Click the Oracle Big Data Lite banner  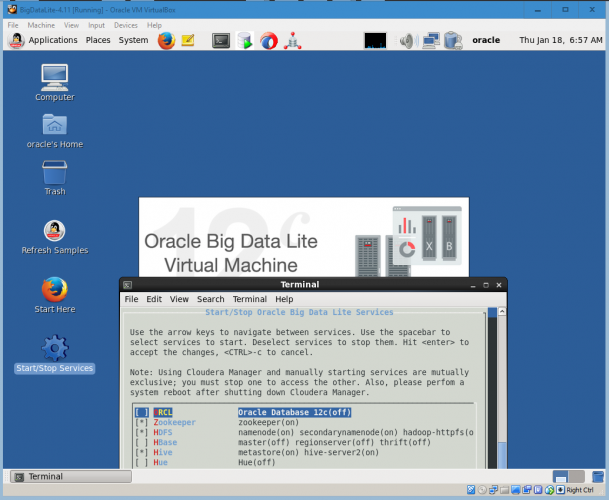coord(304,237)
